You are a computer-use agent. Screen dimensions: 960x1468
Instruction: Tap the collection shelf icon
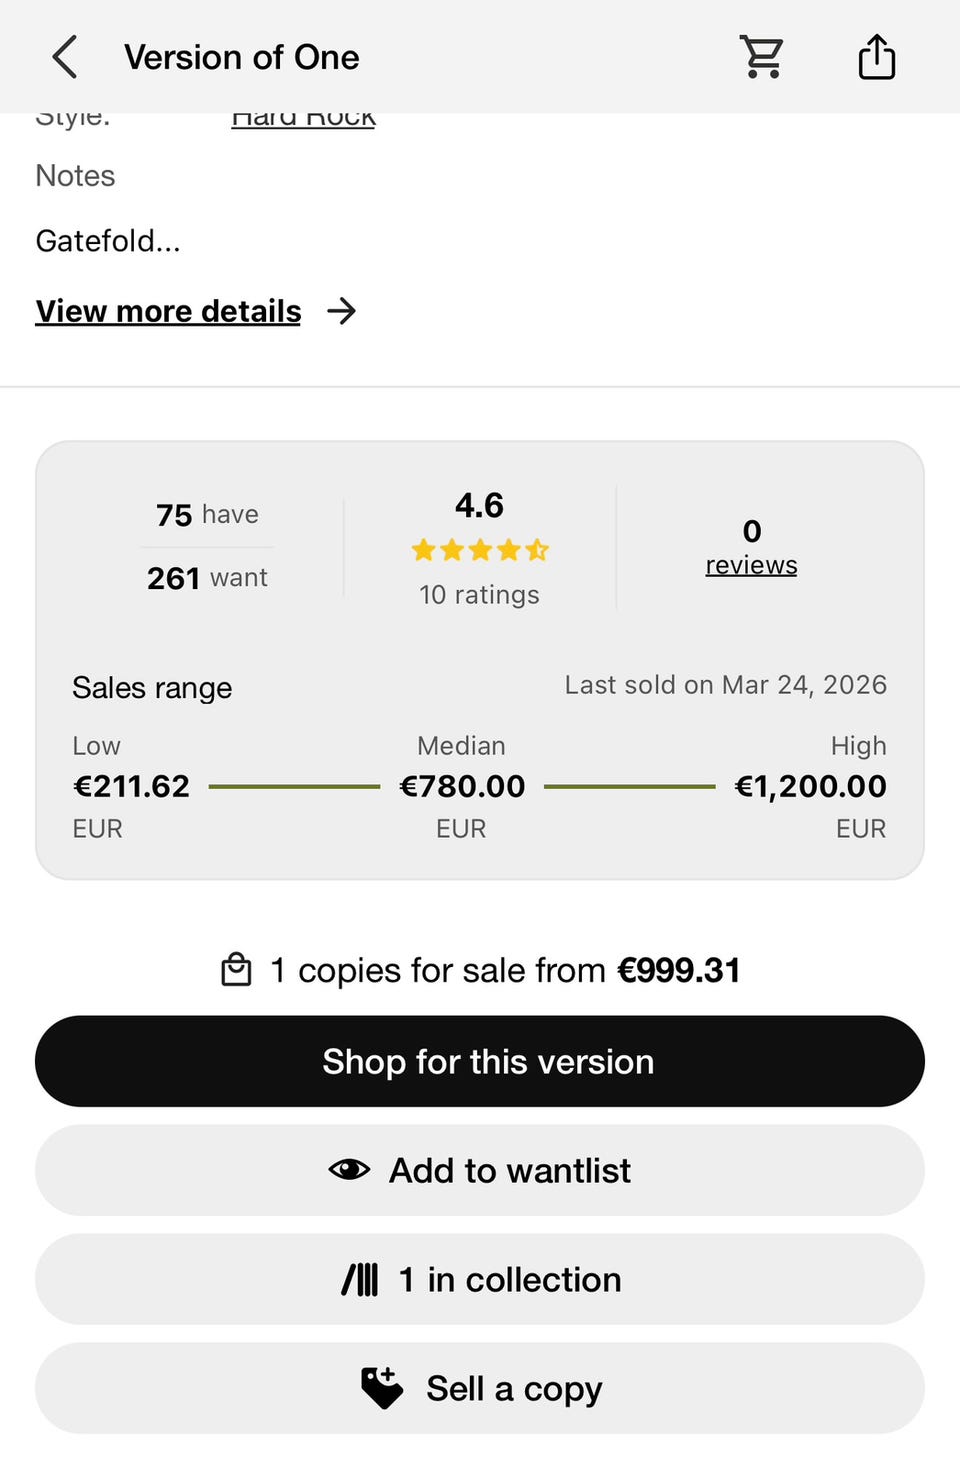360,1279
